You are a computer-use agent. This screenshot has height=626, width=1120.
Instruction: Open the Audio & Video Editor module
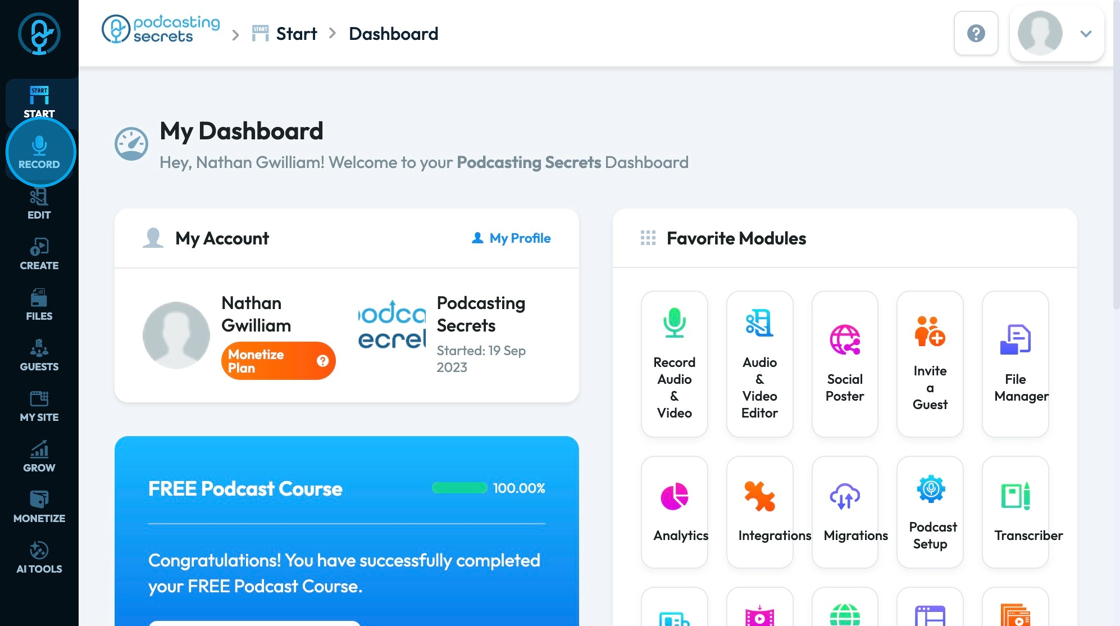759,364
